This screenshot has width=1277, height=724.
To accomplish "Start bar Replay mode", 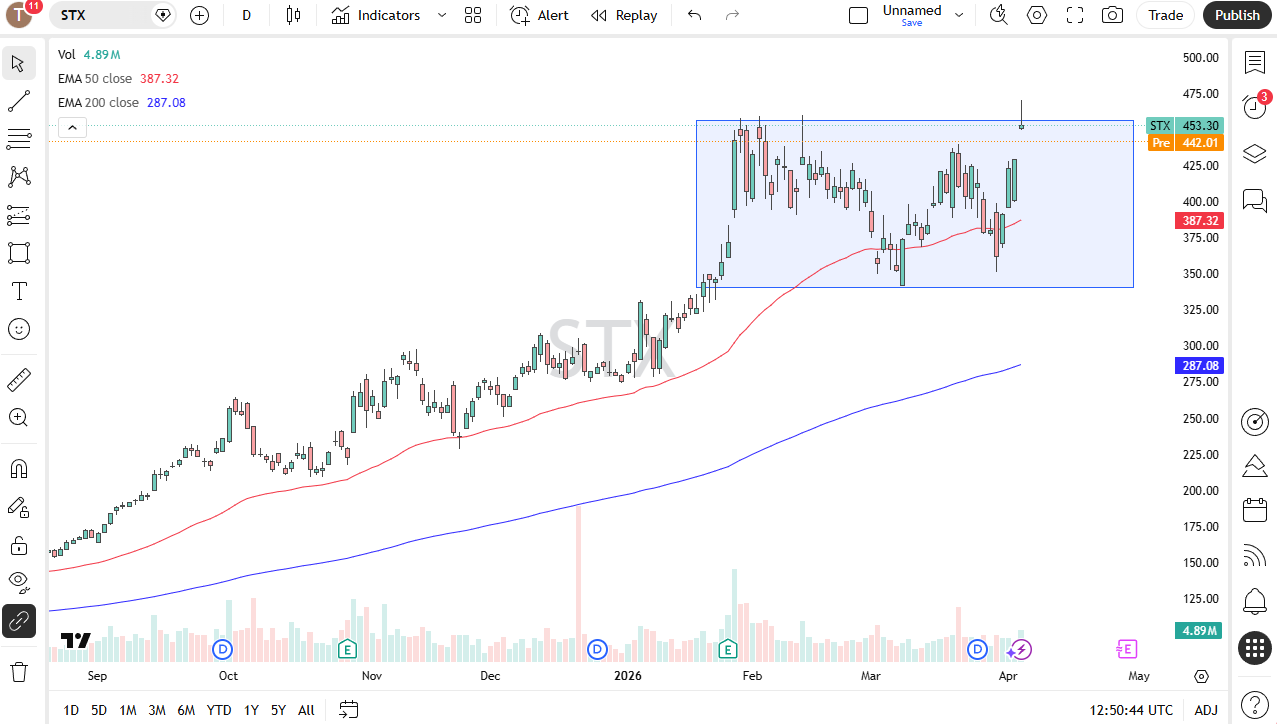I will click(x=624, y=15).
